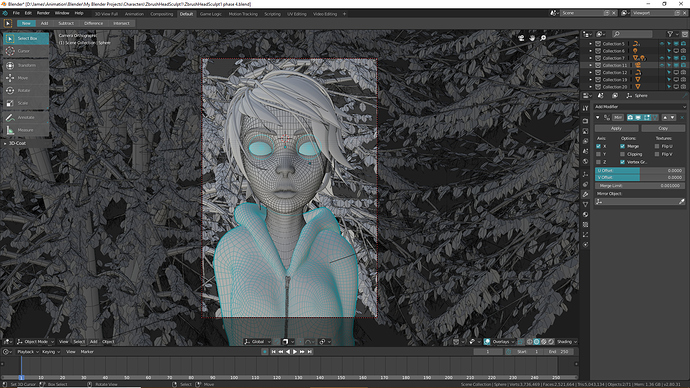Open the Shading dropdown
Image resolution: width=690 pixels, height=388 pixels.
(x=567, y=342)
